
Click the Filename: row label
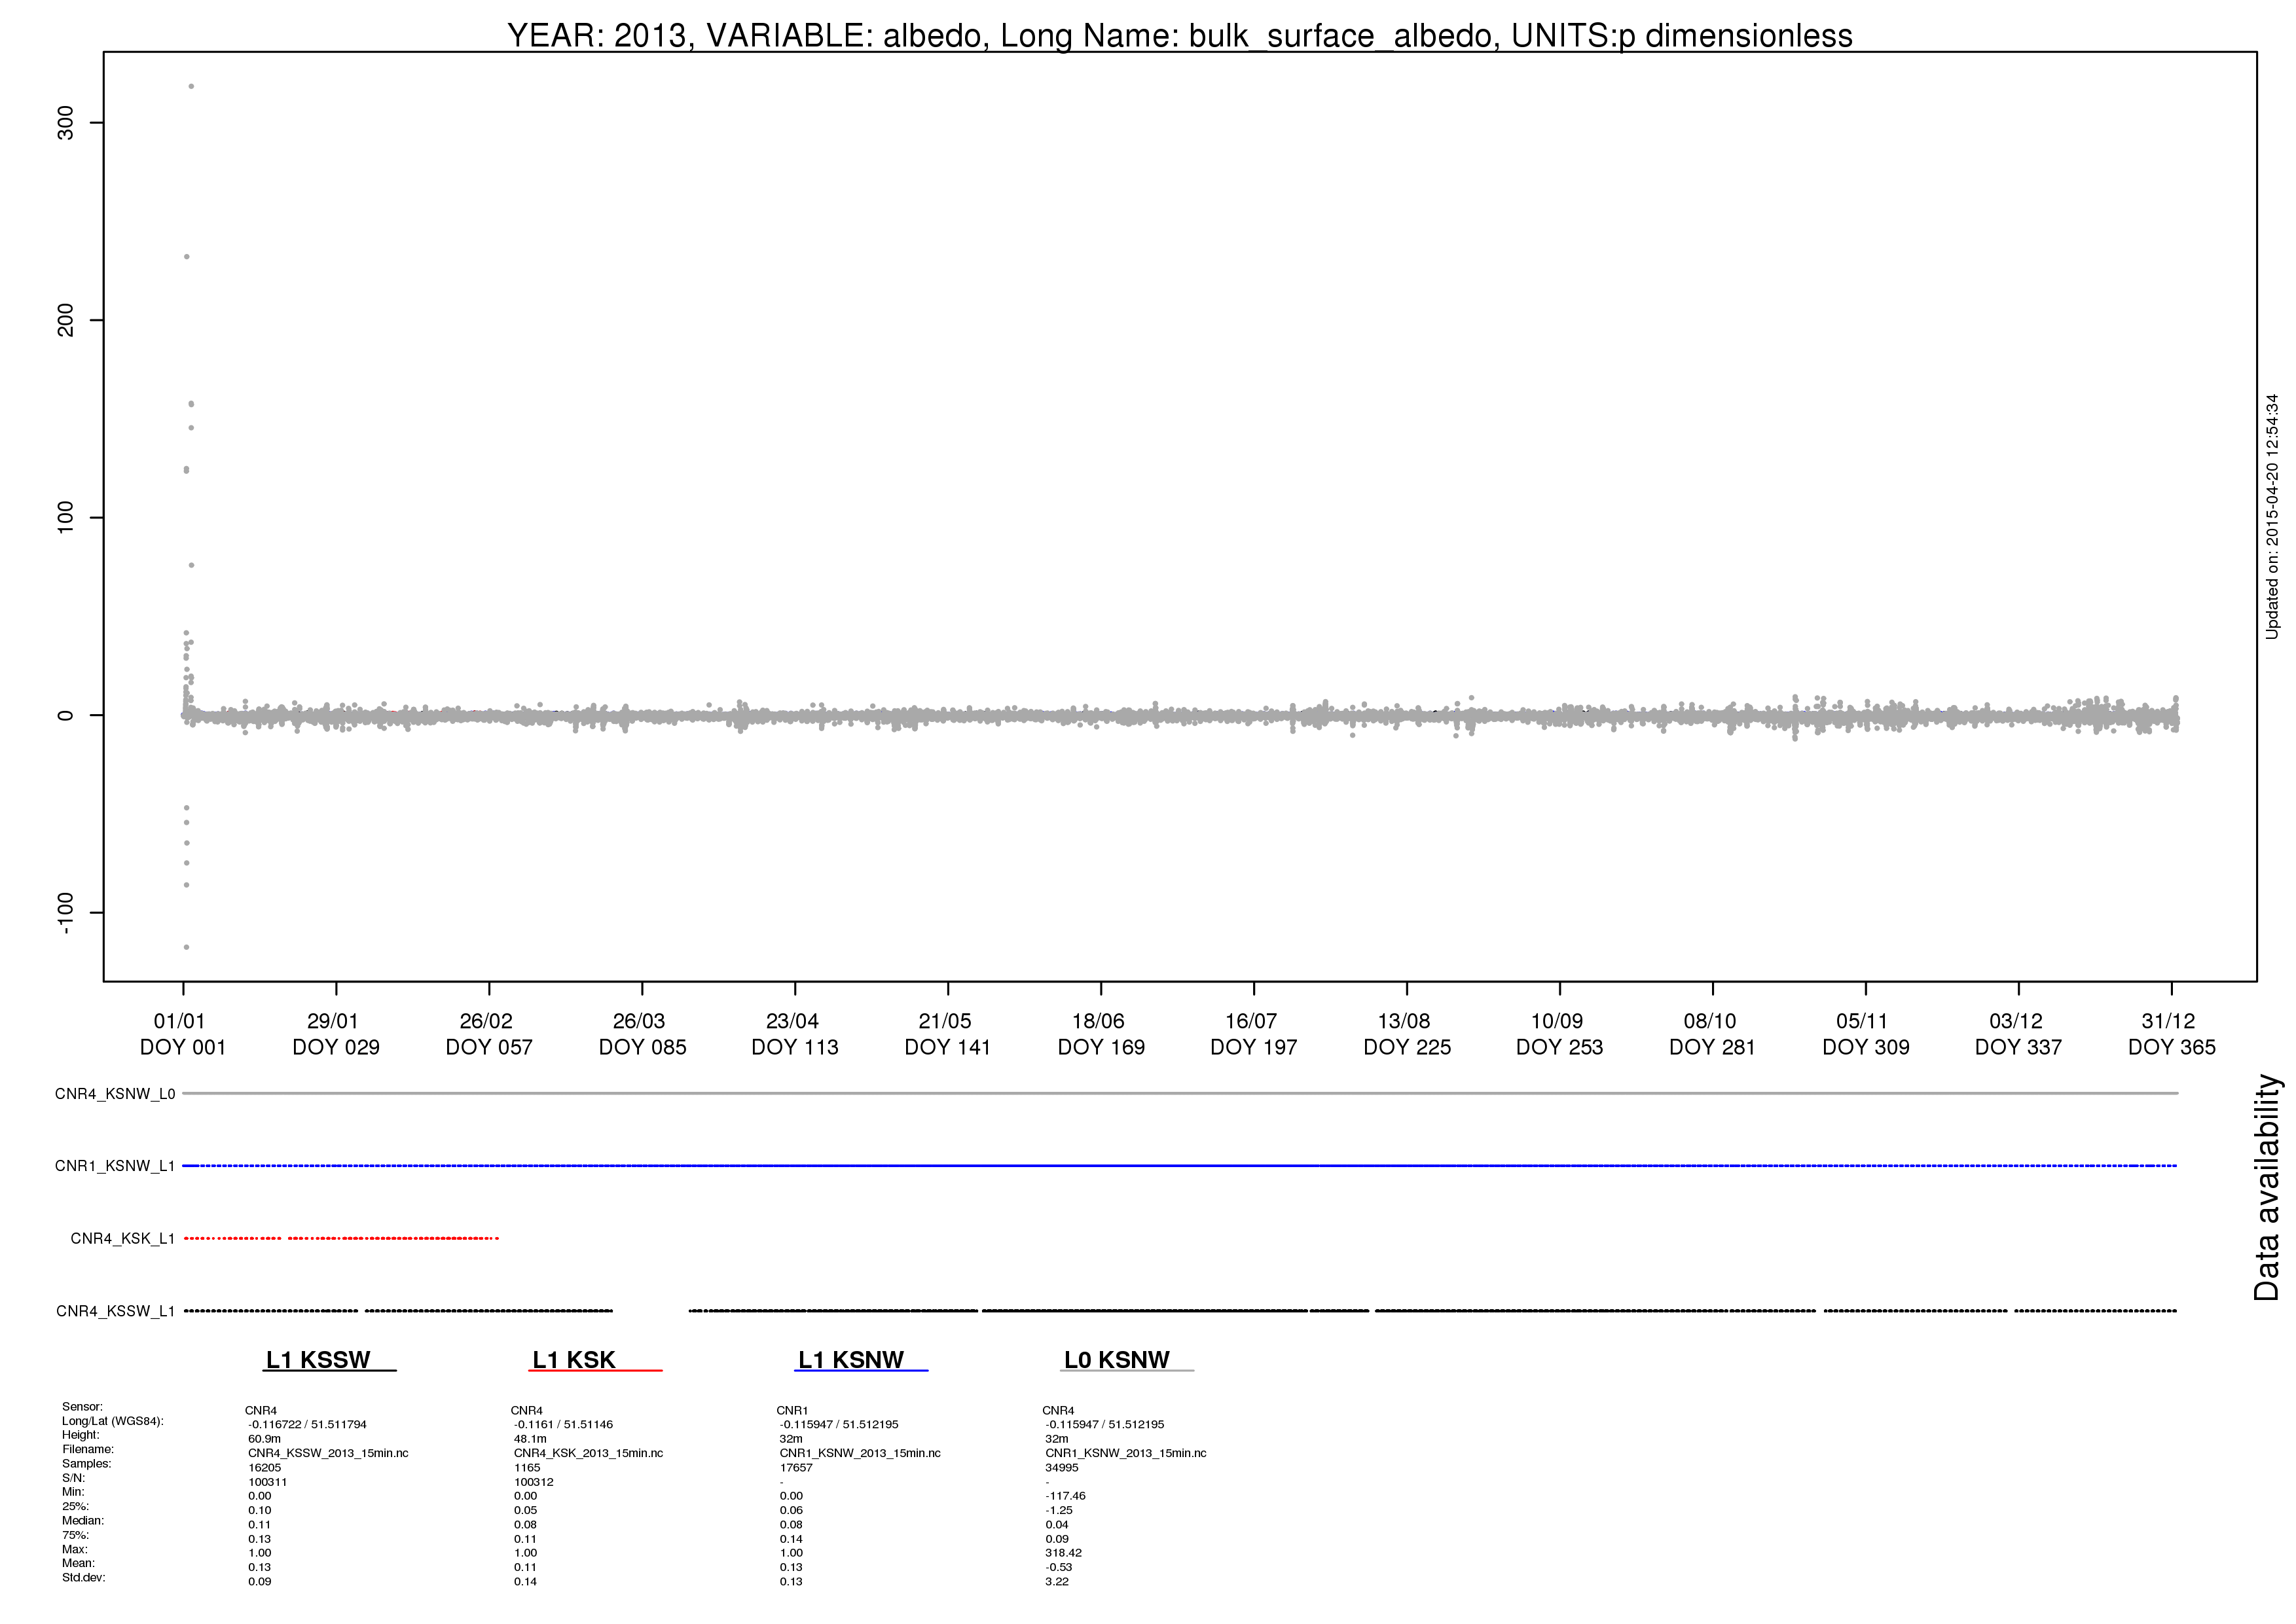coord(88,1449)
